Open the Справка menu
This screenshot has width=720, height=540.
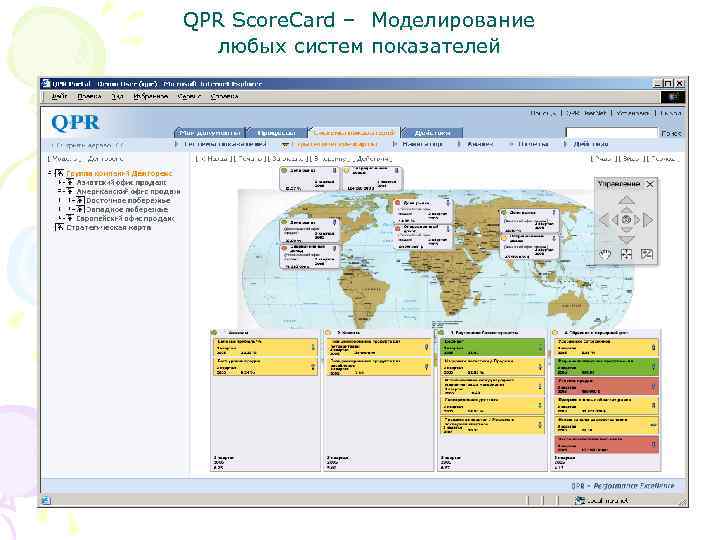point(224,96)
